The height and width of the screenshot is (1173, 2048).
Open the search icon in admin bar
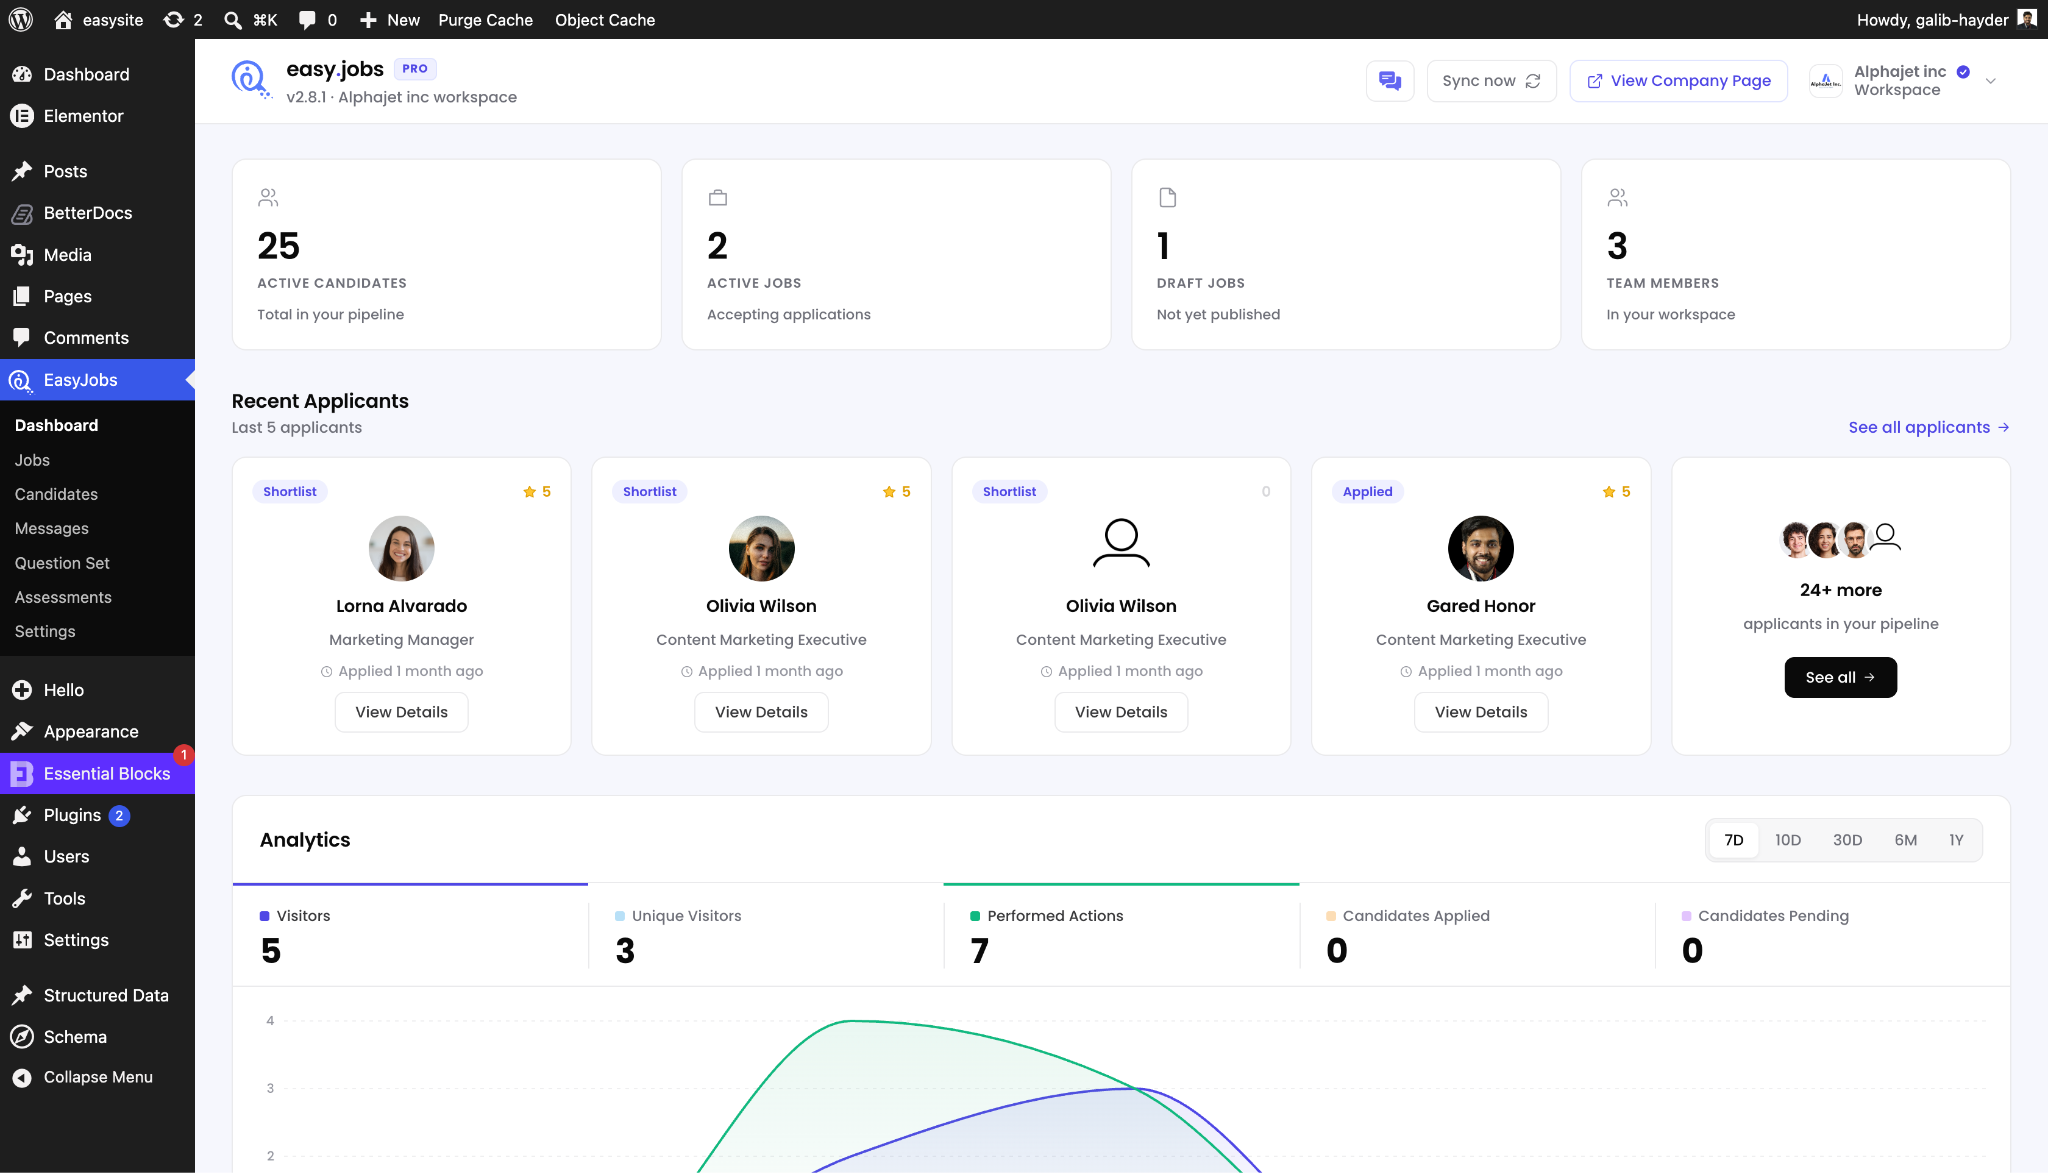[233, 20]
